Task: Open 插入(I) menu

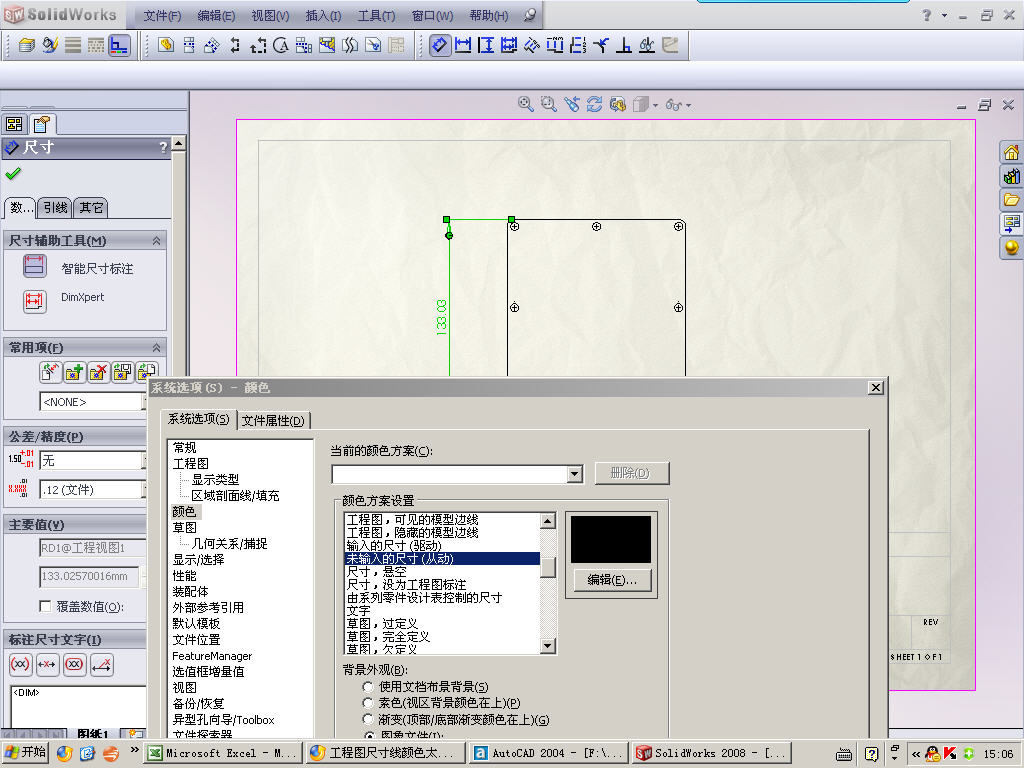Action: pos(323,16)
